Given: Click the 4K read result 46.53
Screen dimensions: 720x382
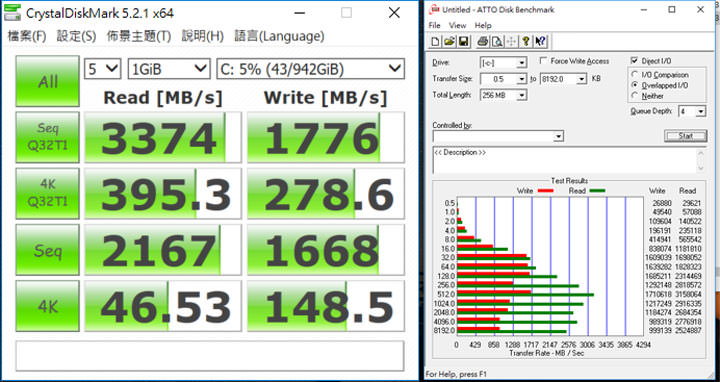Looking at the screenshot, I should coord(163,306).
